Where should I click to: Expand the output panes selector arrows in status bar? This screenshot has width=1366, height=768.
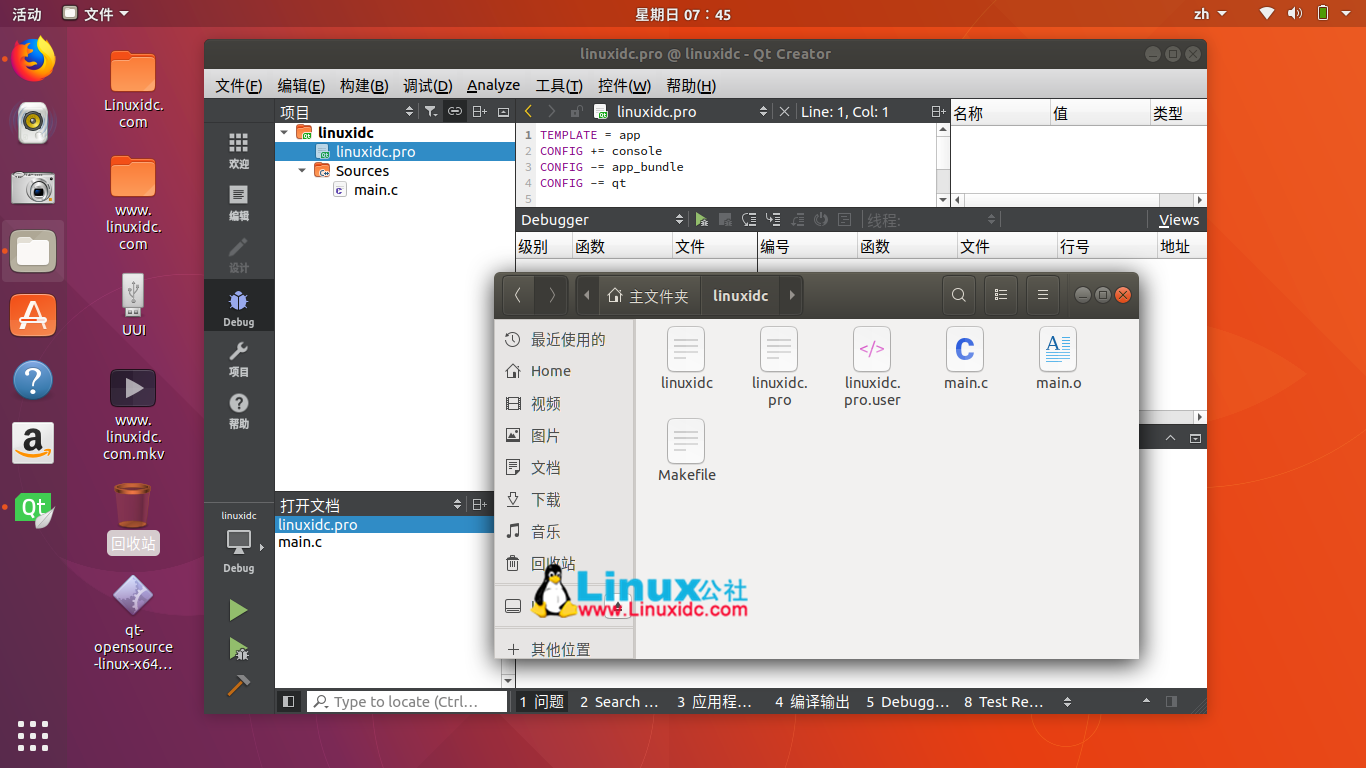(x=1067, y=702)
